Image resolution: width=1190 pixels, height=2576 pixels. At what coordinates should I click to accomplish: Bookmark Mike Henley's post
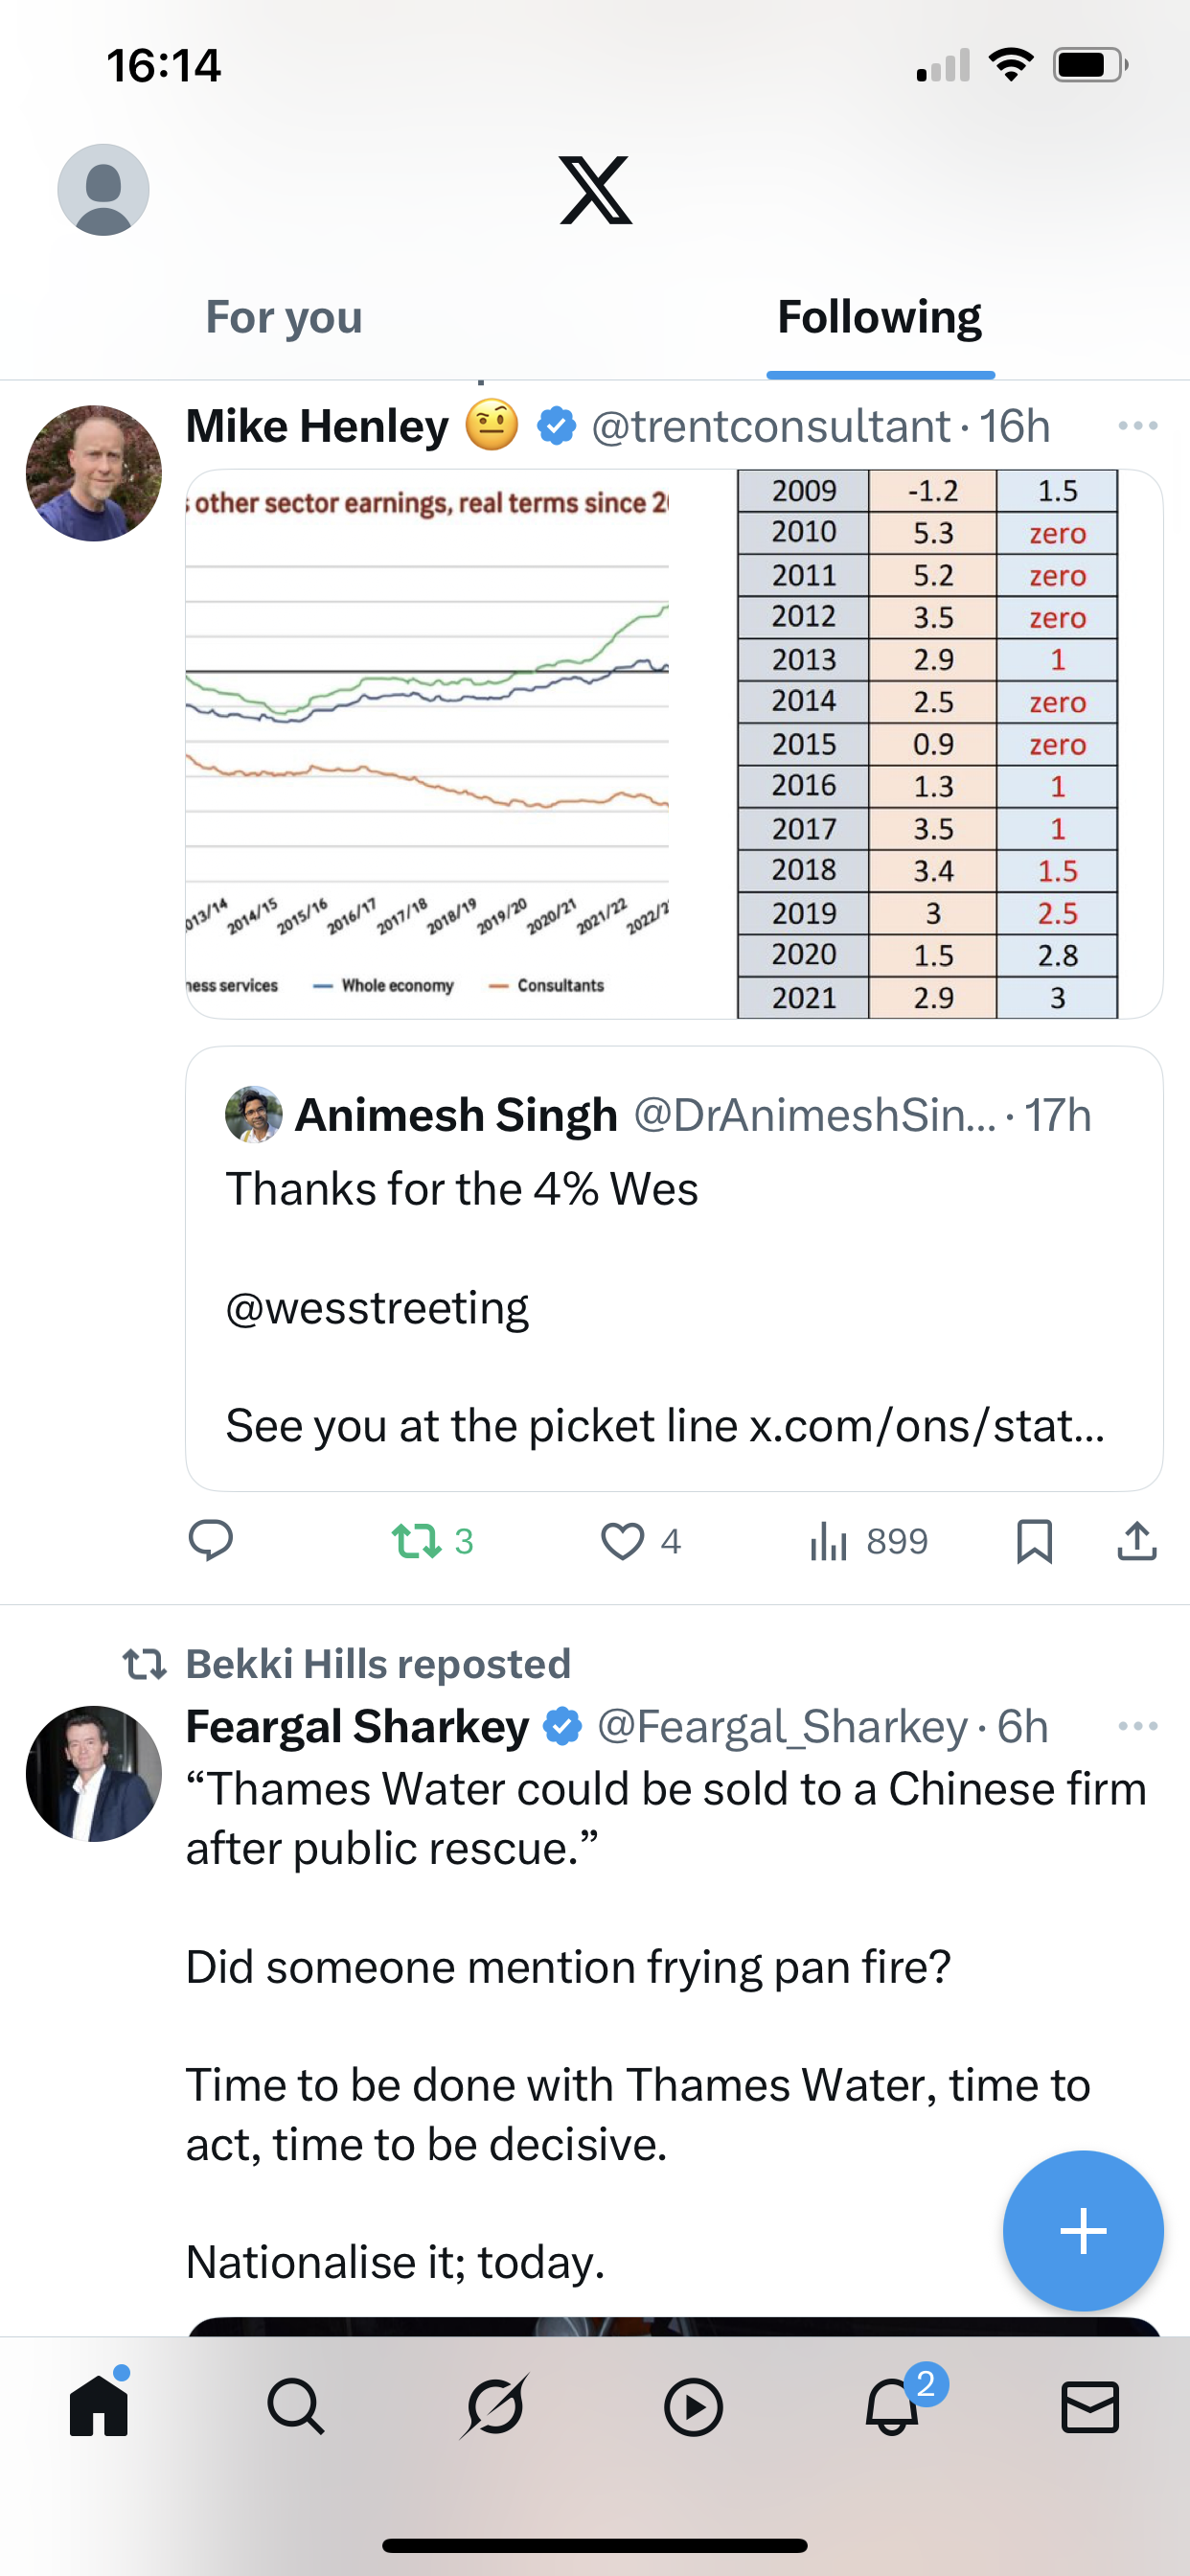tap(1034, 1541)
